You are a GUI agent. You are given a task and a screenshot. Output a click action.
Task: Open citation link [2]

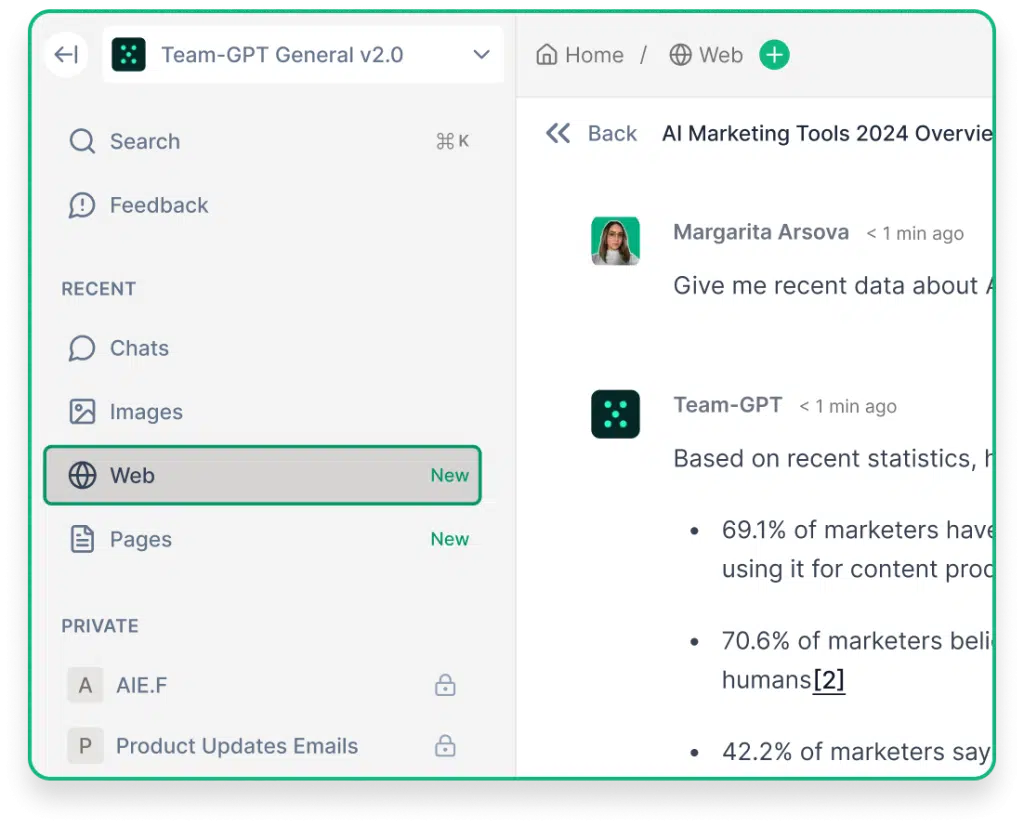coord(829,680)
